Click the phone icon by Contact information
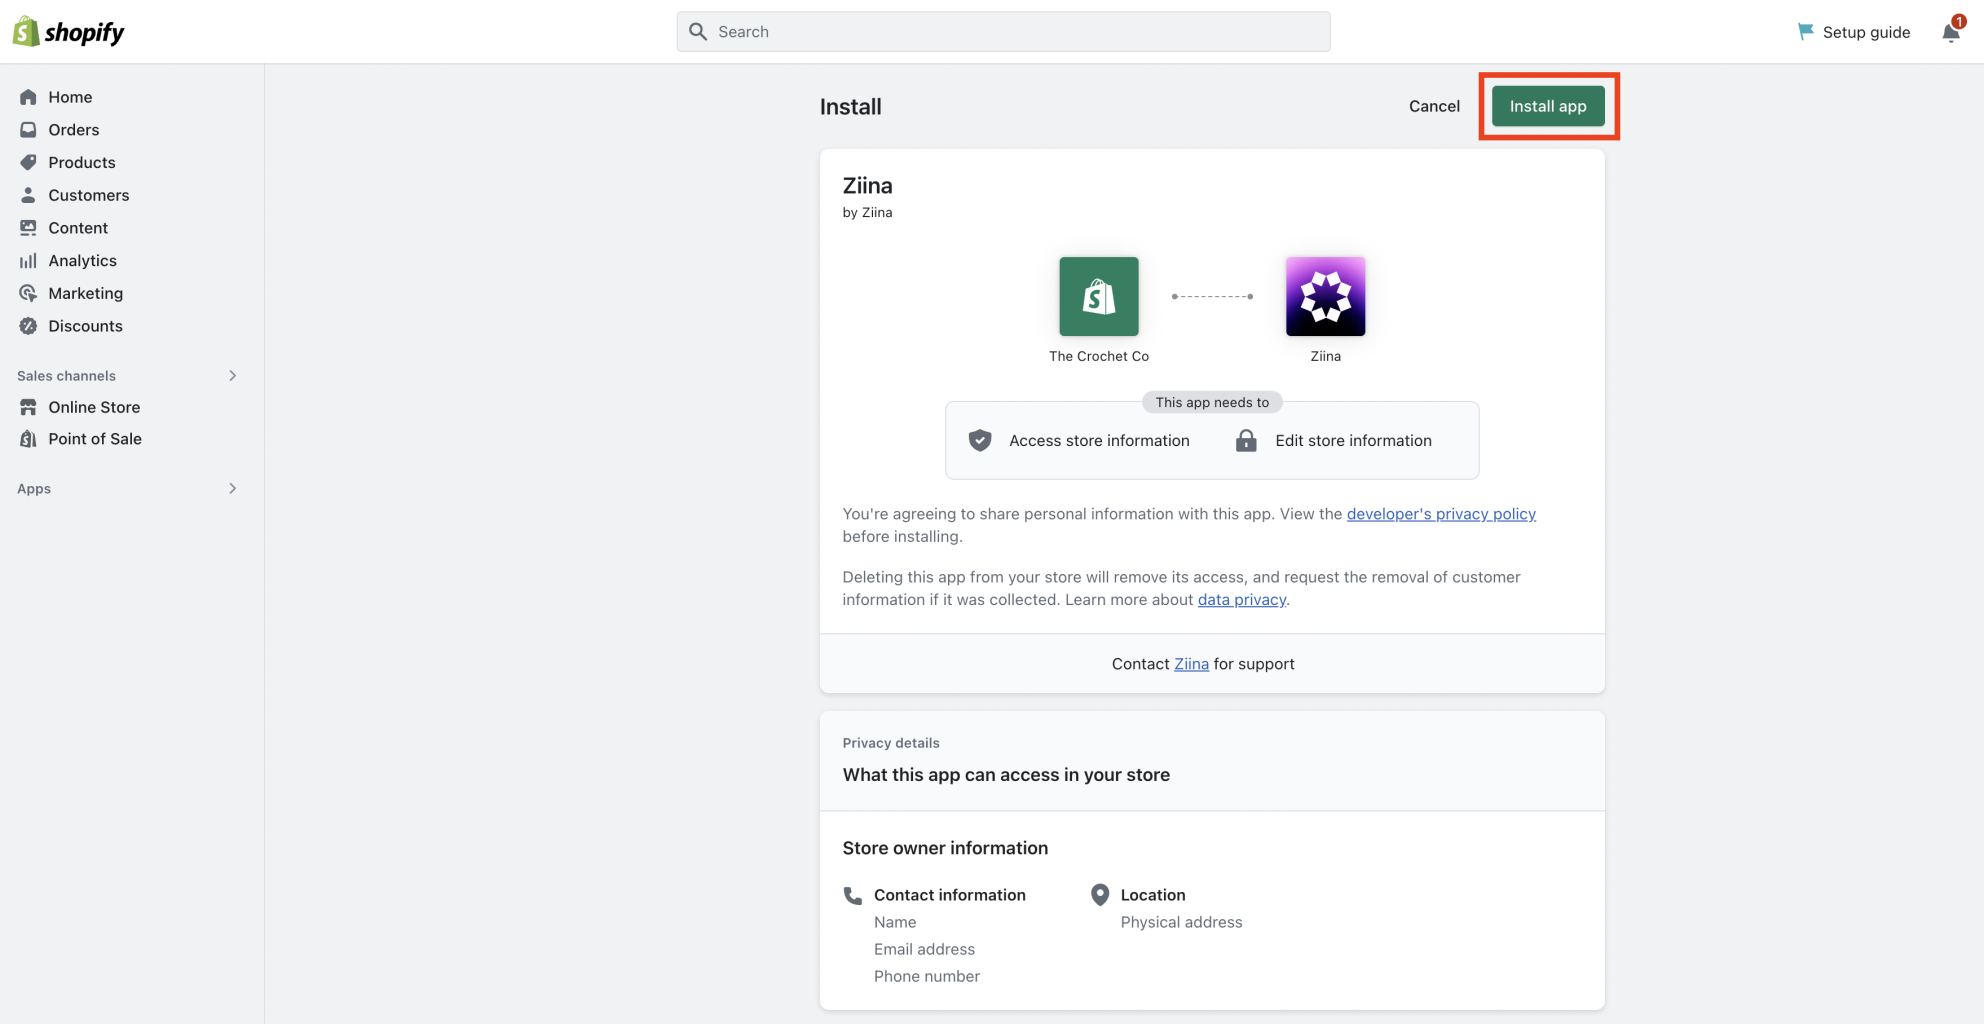 (x=853, y=895)
